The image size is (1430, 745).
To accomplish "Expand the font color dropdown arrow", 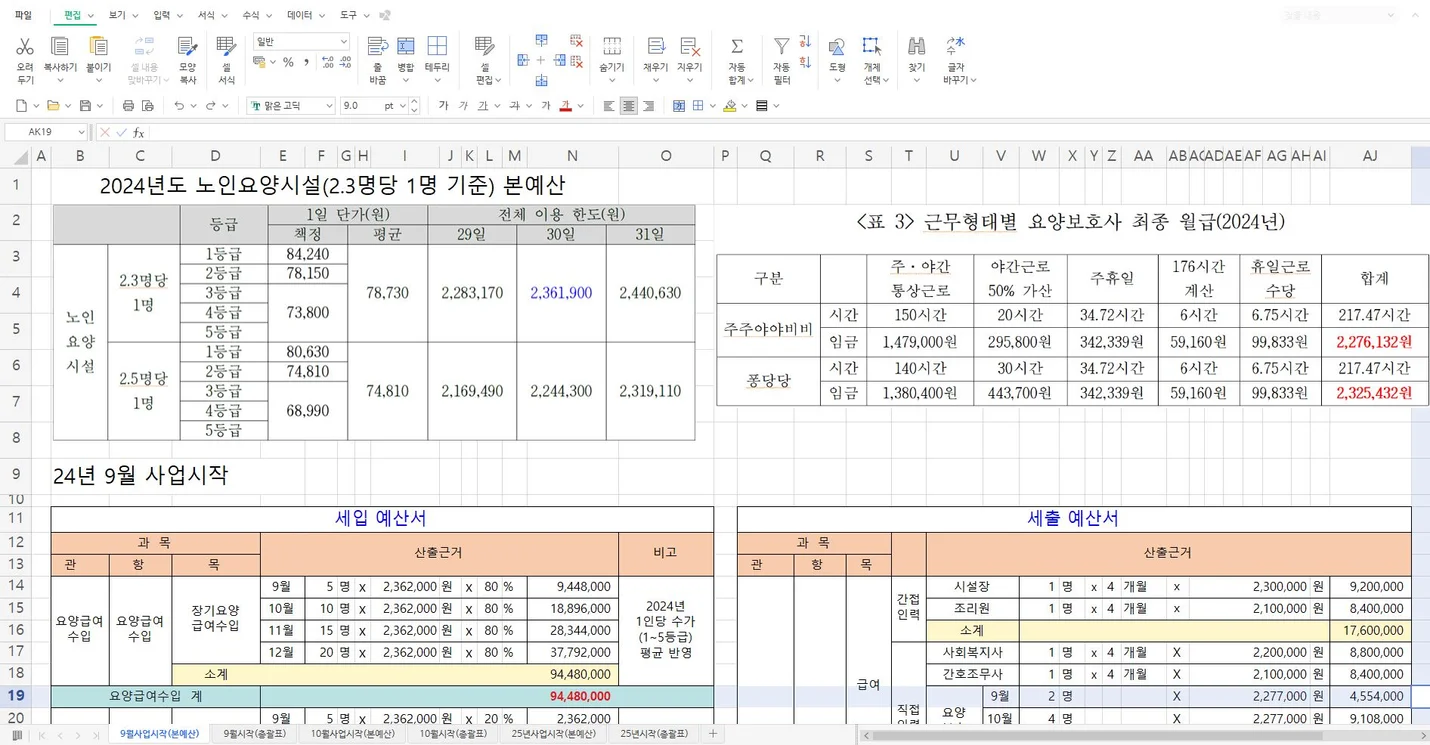I will [579, 106].
